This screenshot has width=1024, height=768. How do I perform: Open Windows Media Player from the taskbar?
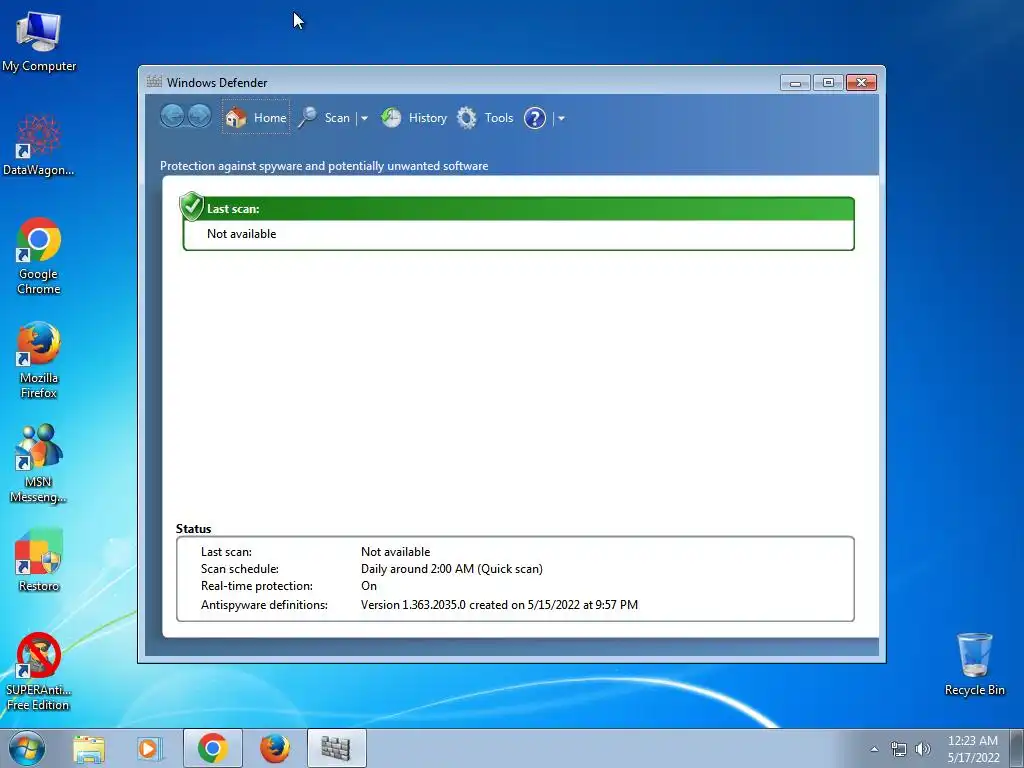(x=150, y=748)
